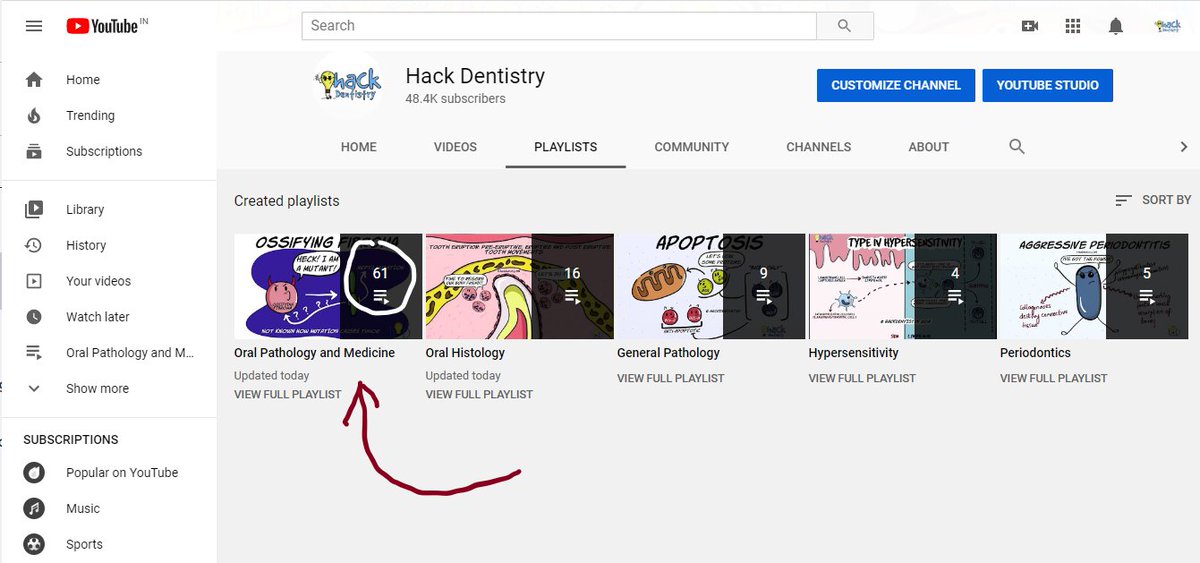Open the Ossifying Fibroma playlist thumbnail
Screen dimensions: 1200x563
coord(328,286)
